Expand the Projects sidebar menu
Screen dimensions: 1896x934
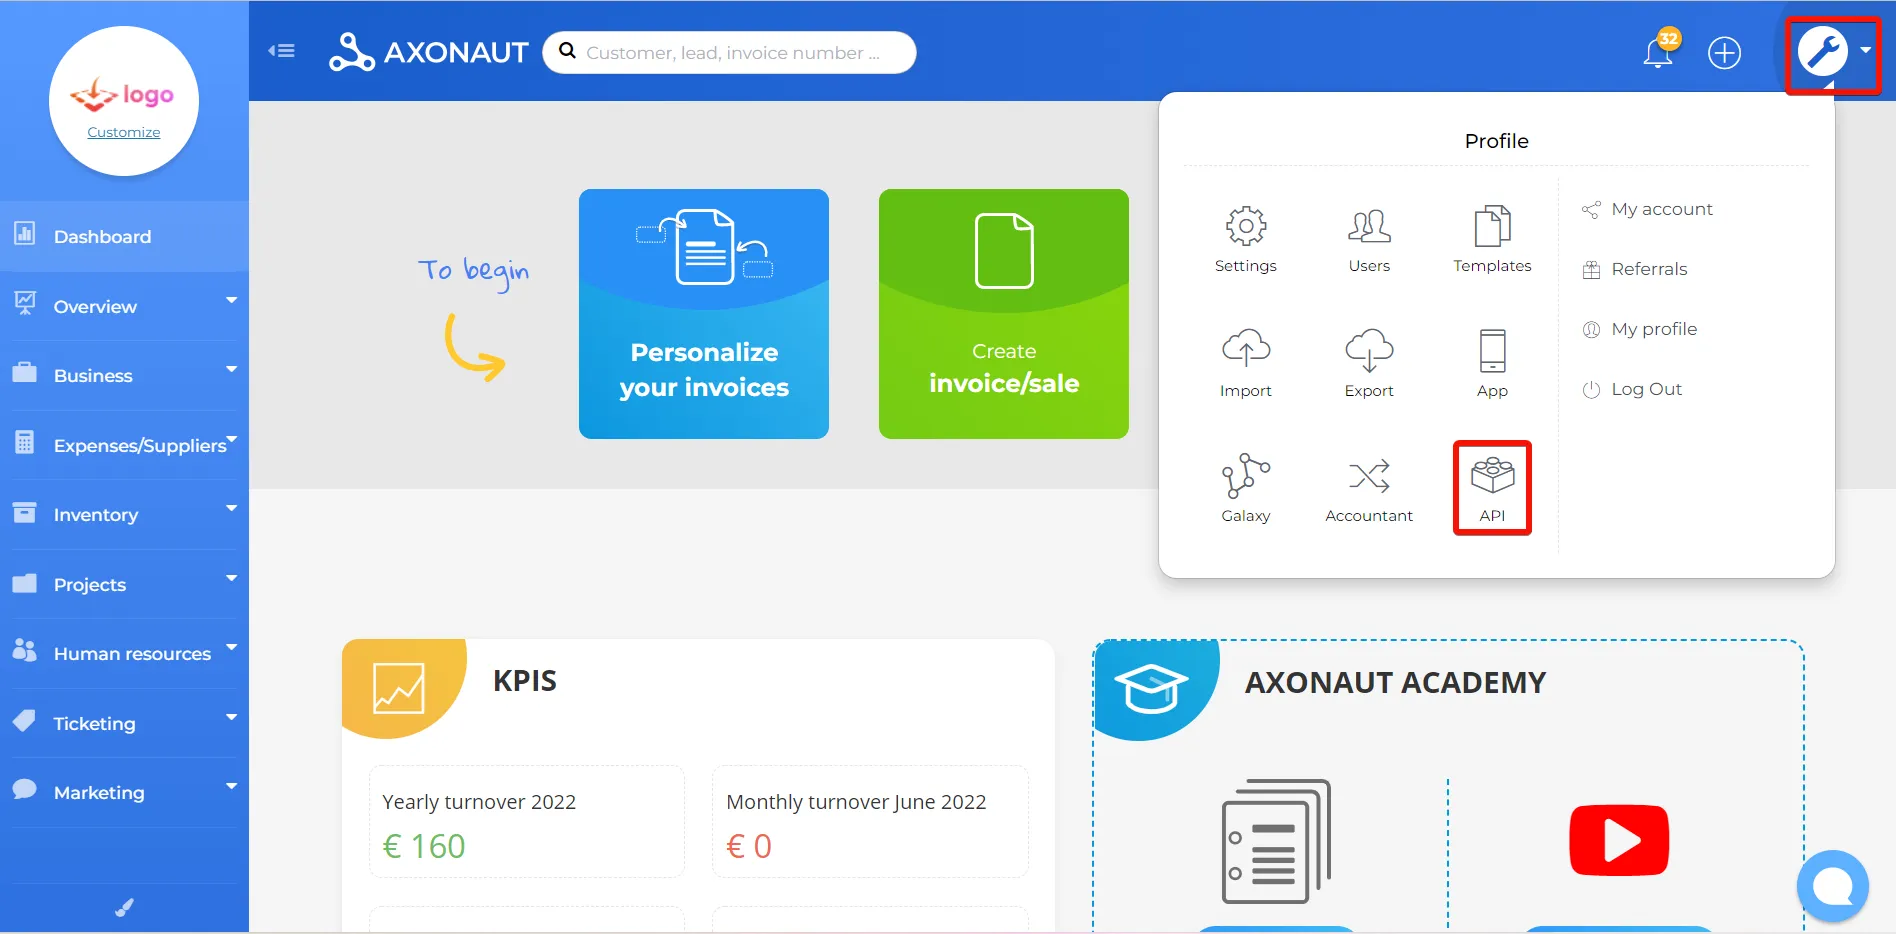(x=124, y=584)
